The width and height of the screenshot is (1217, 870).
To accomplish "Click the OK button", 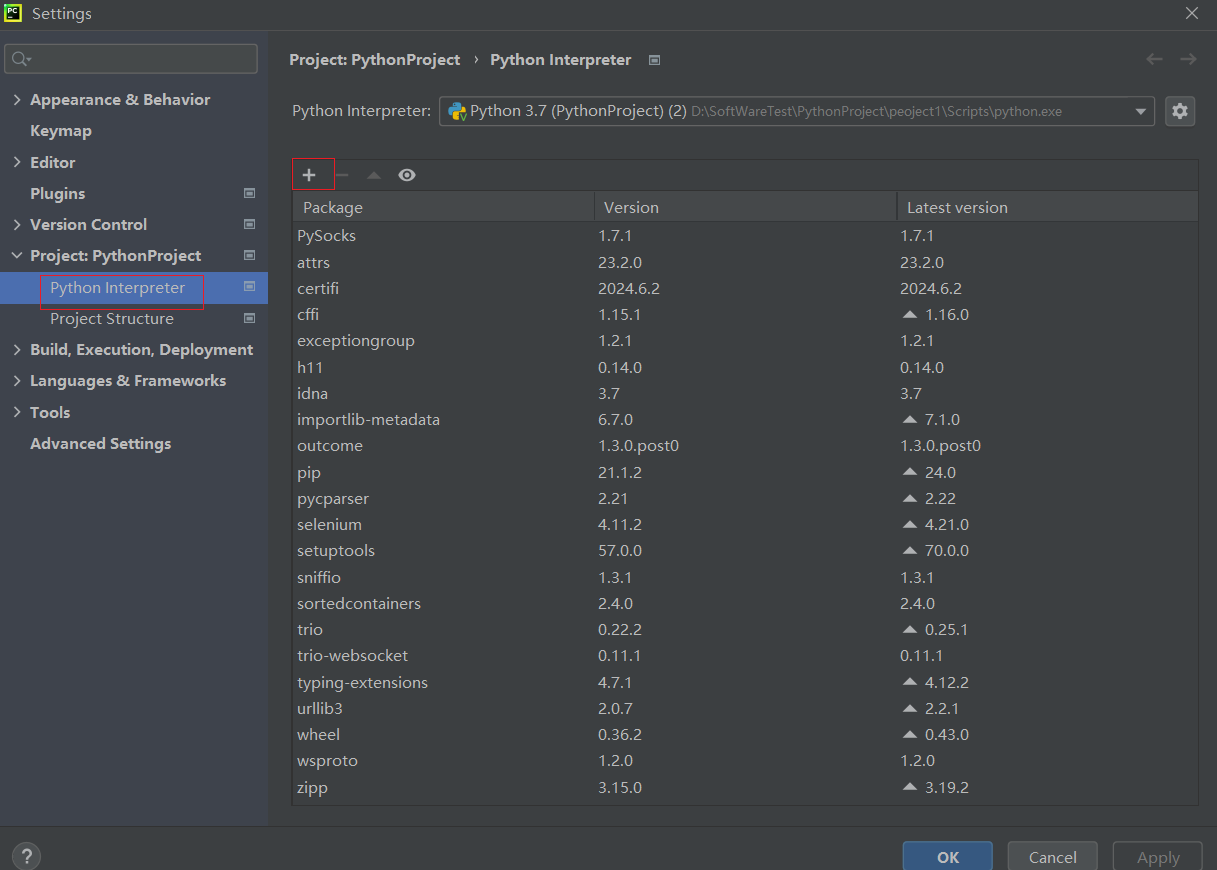I will pyautogui.click(x=948, y=857).
